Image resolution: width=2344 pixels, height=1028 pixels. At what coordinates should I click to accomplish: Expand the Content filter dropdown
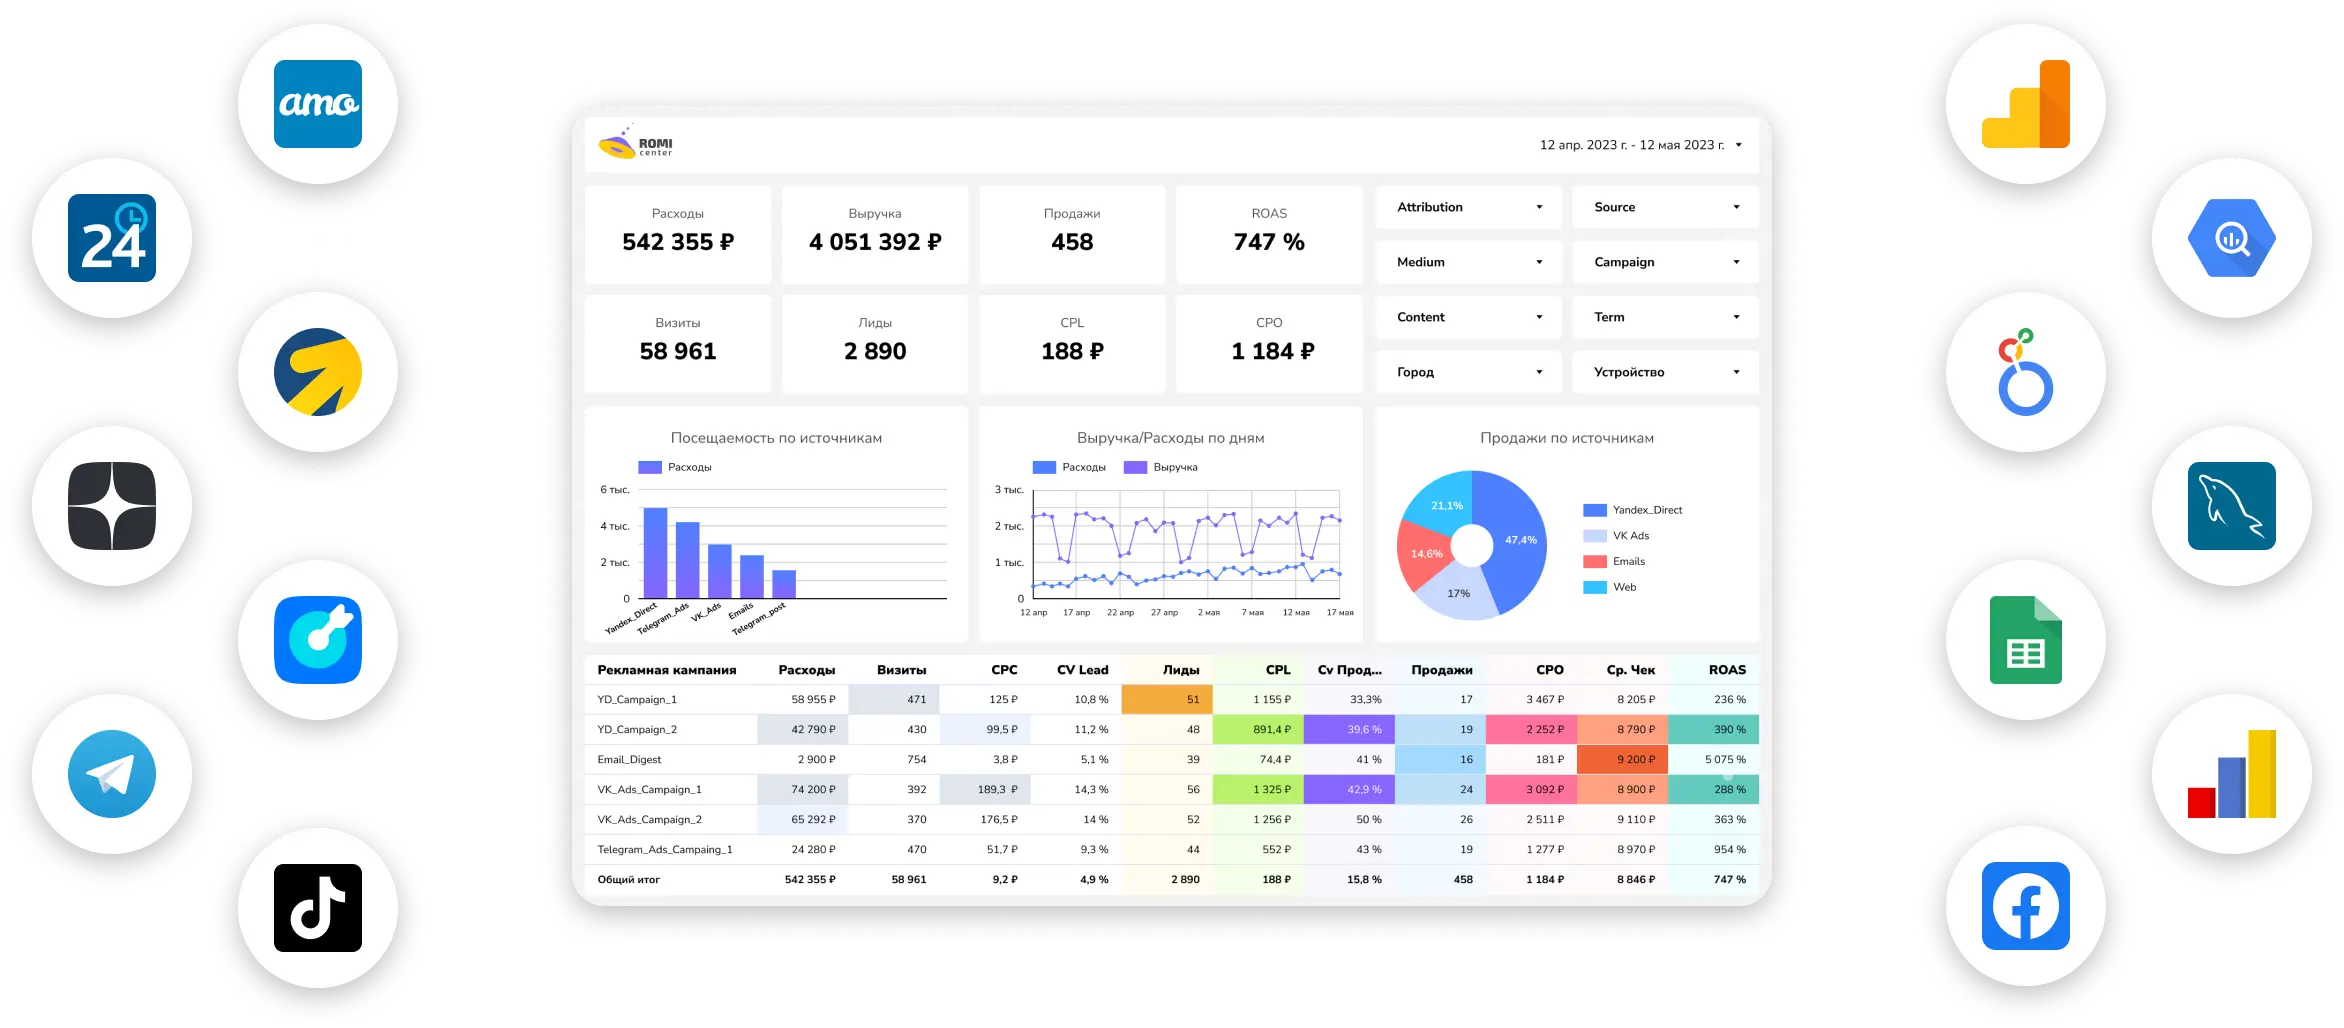tap(1468, 317)
